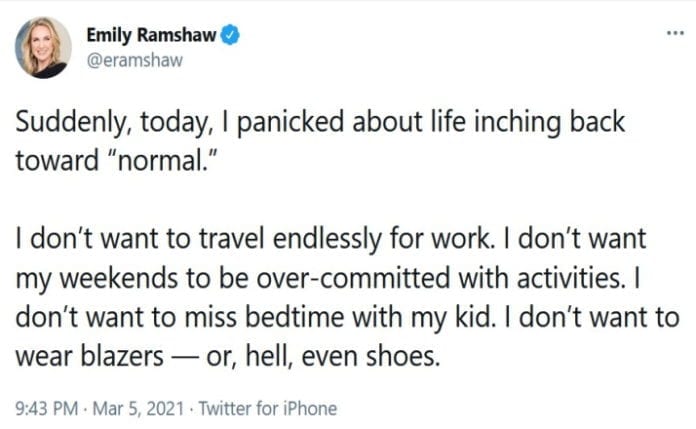Viewport: 696px width, 429px height.
Task: Open Emily Ramshaw's profile photo
Action: click(x=43, y=47)
